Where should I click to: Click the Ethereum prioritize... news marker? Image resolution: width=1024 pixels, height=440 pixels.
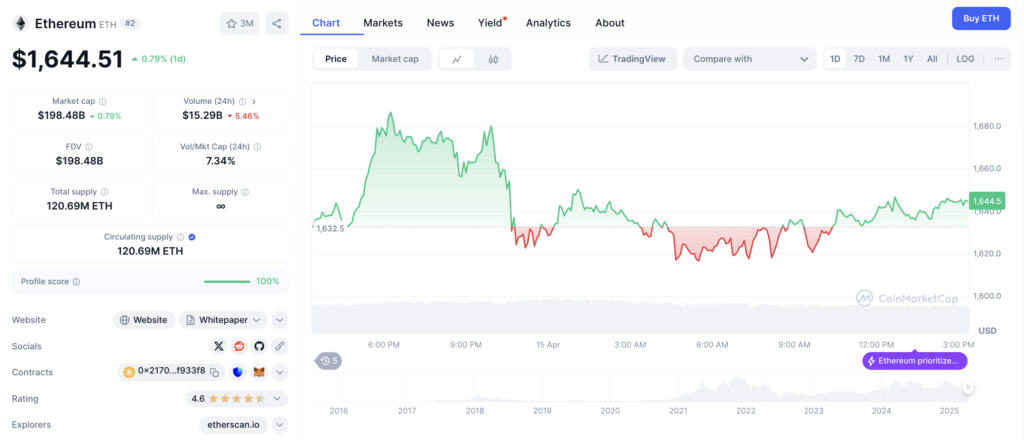click(914, 360)
